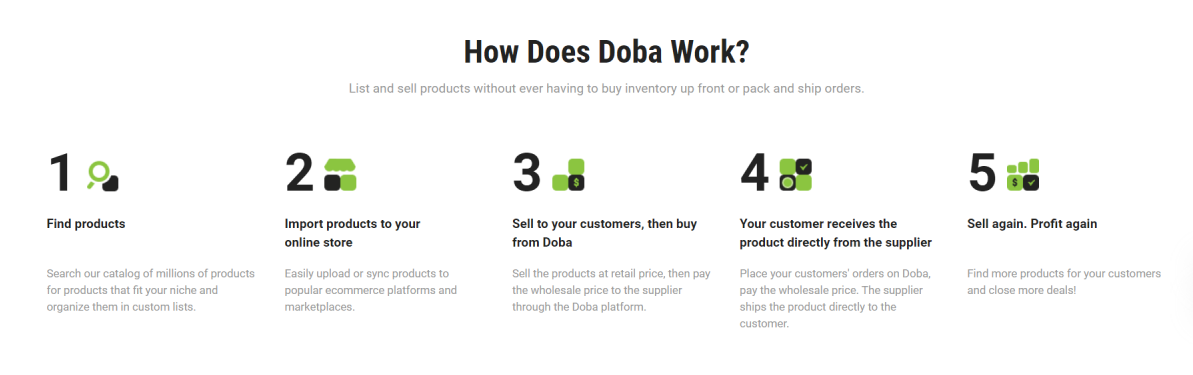Screen dimensions: 1193x375
Task: Click the 'Find products' step title
Action: coord(86,224)
